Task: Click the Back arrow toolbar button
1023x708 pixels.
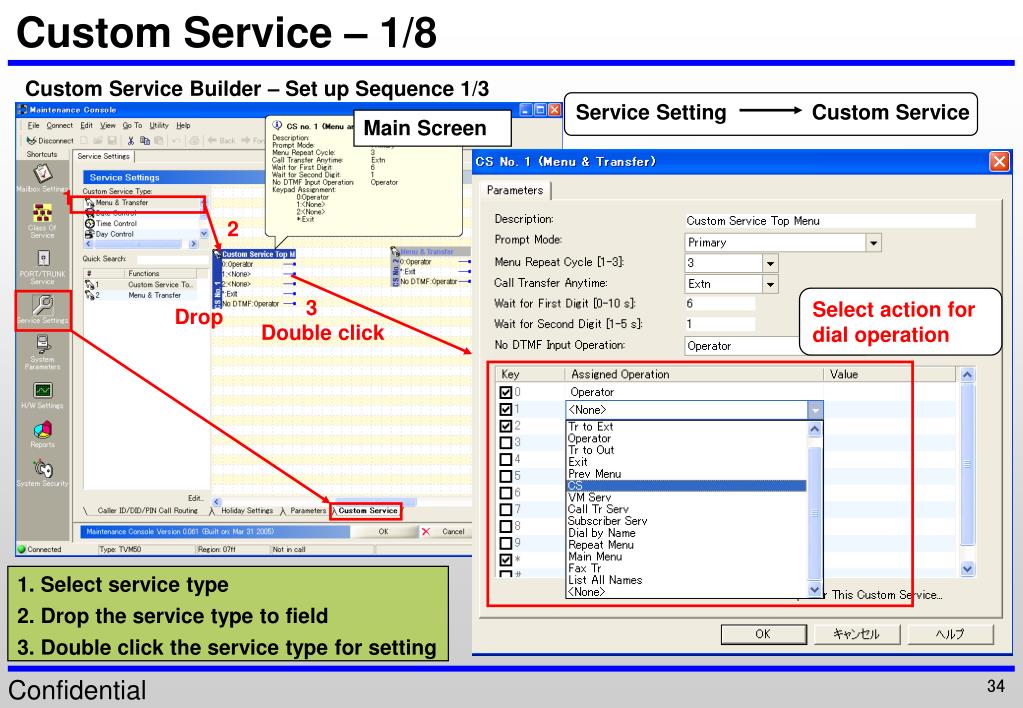Action: (222, 140)
